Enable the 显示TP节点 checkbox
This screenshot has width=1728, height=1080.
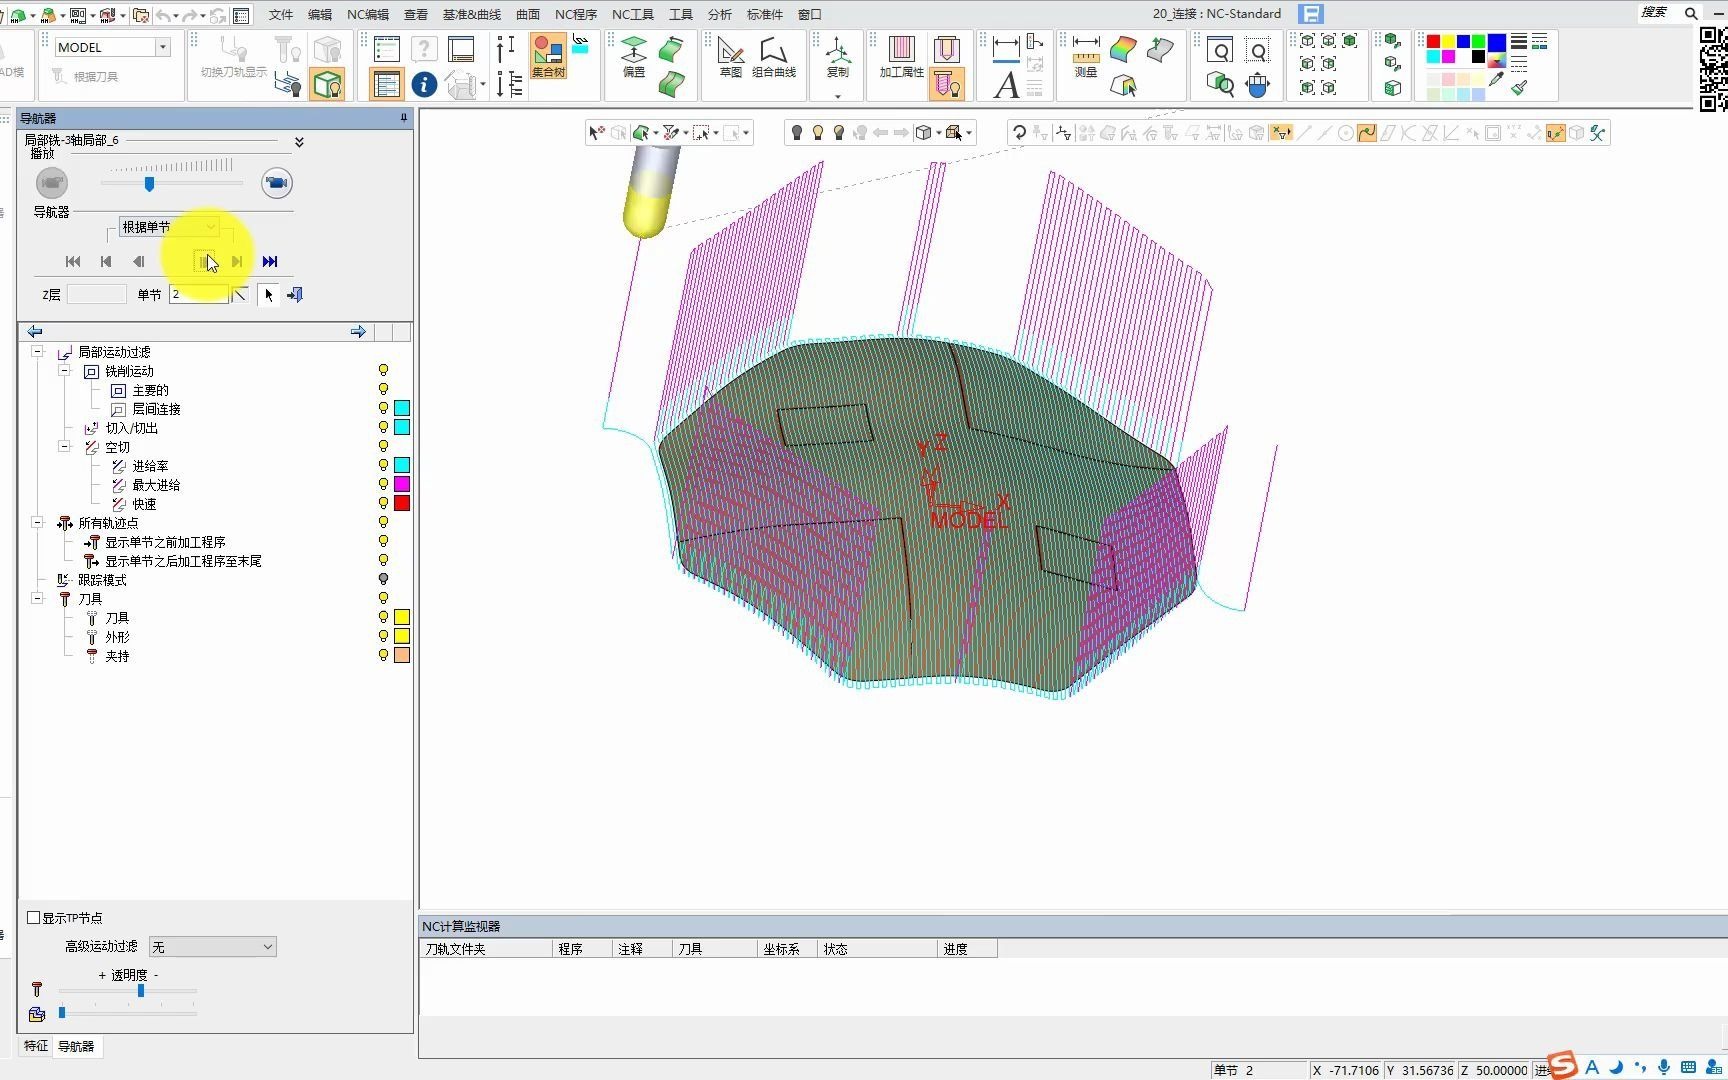click(x=34, y=918)
